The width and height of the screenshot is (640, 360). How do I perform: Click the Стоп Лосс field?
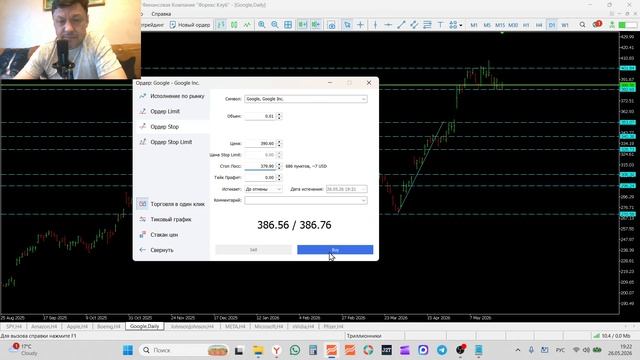coord(260,166)
